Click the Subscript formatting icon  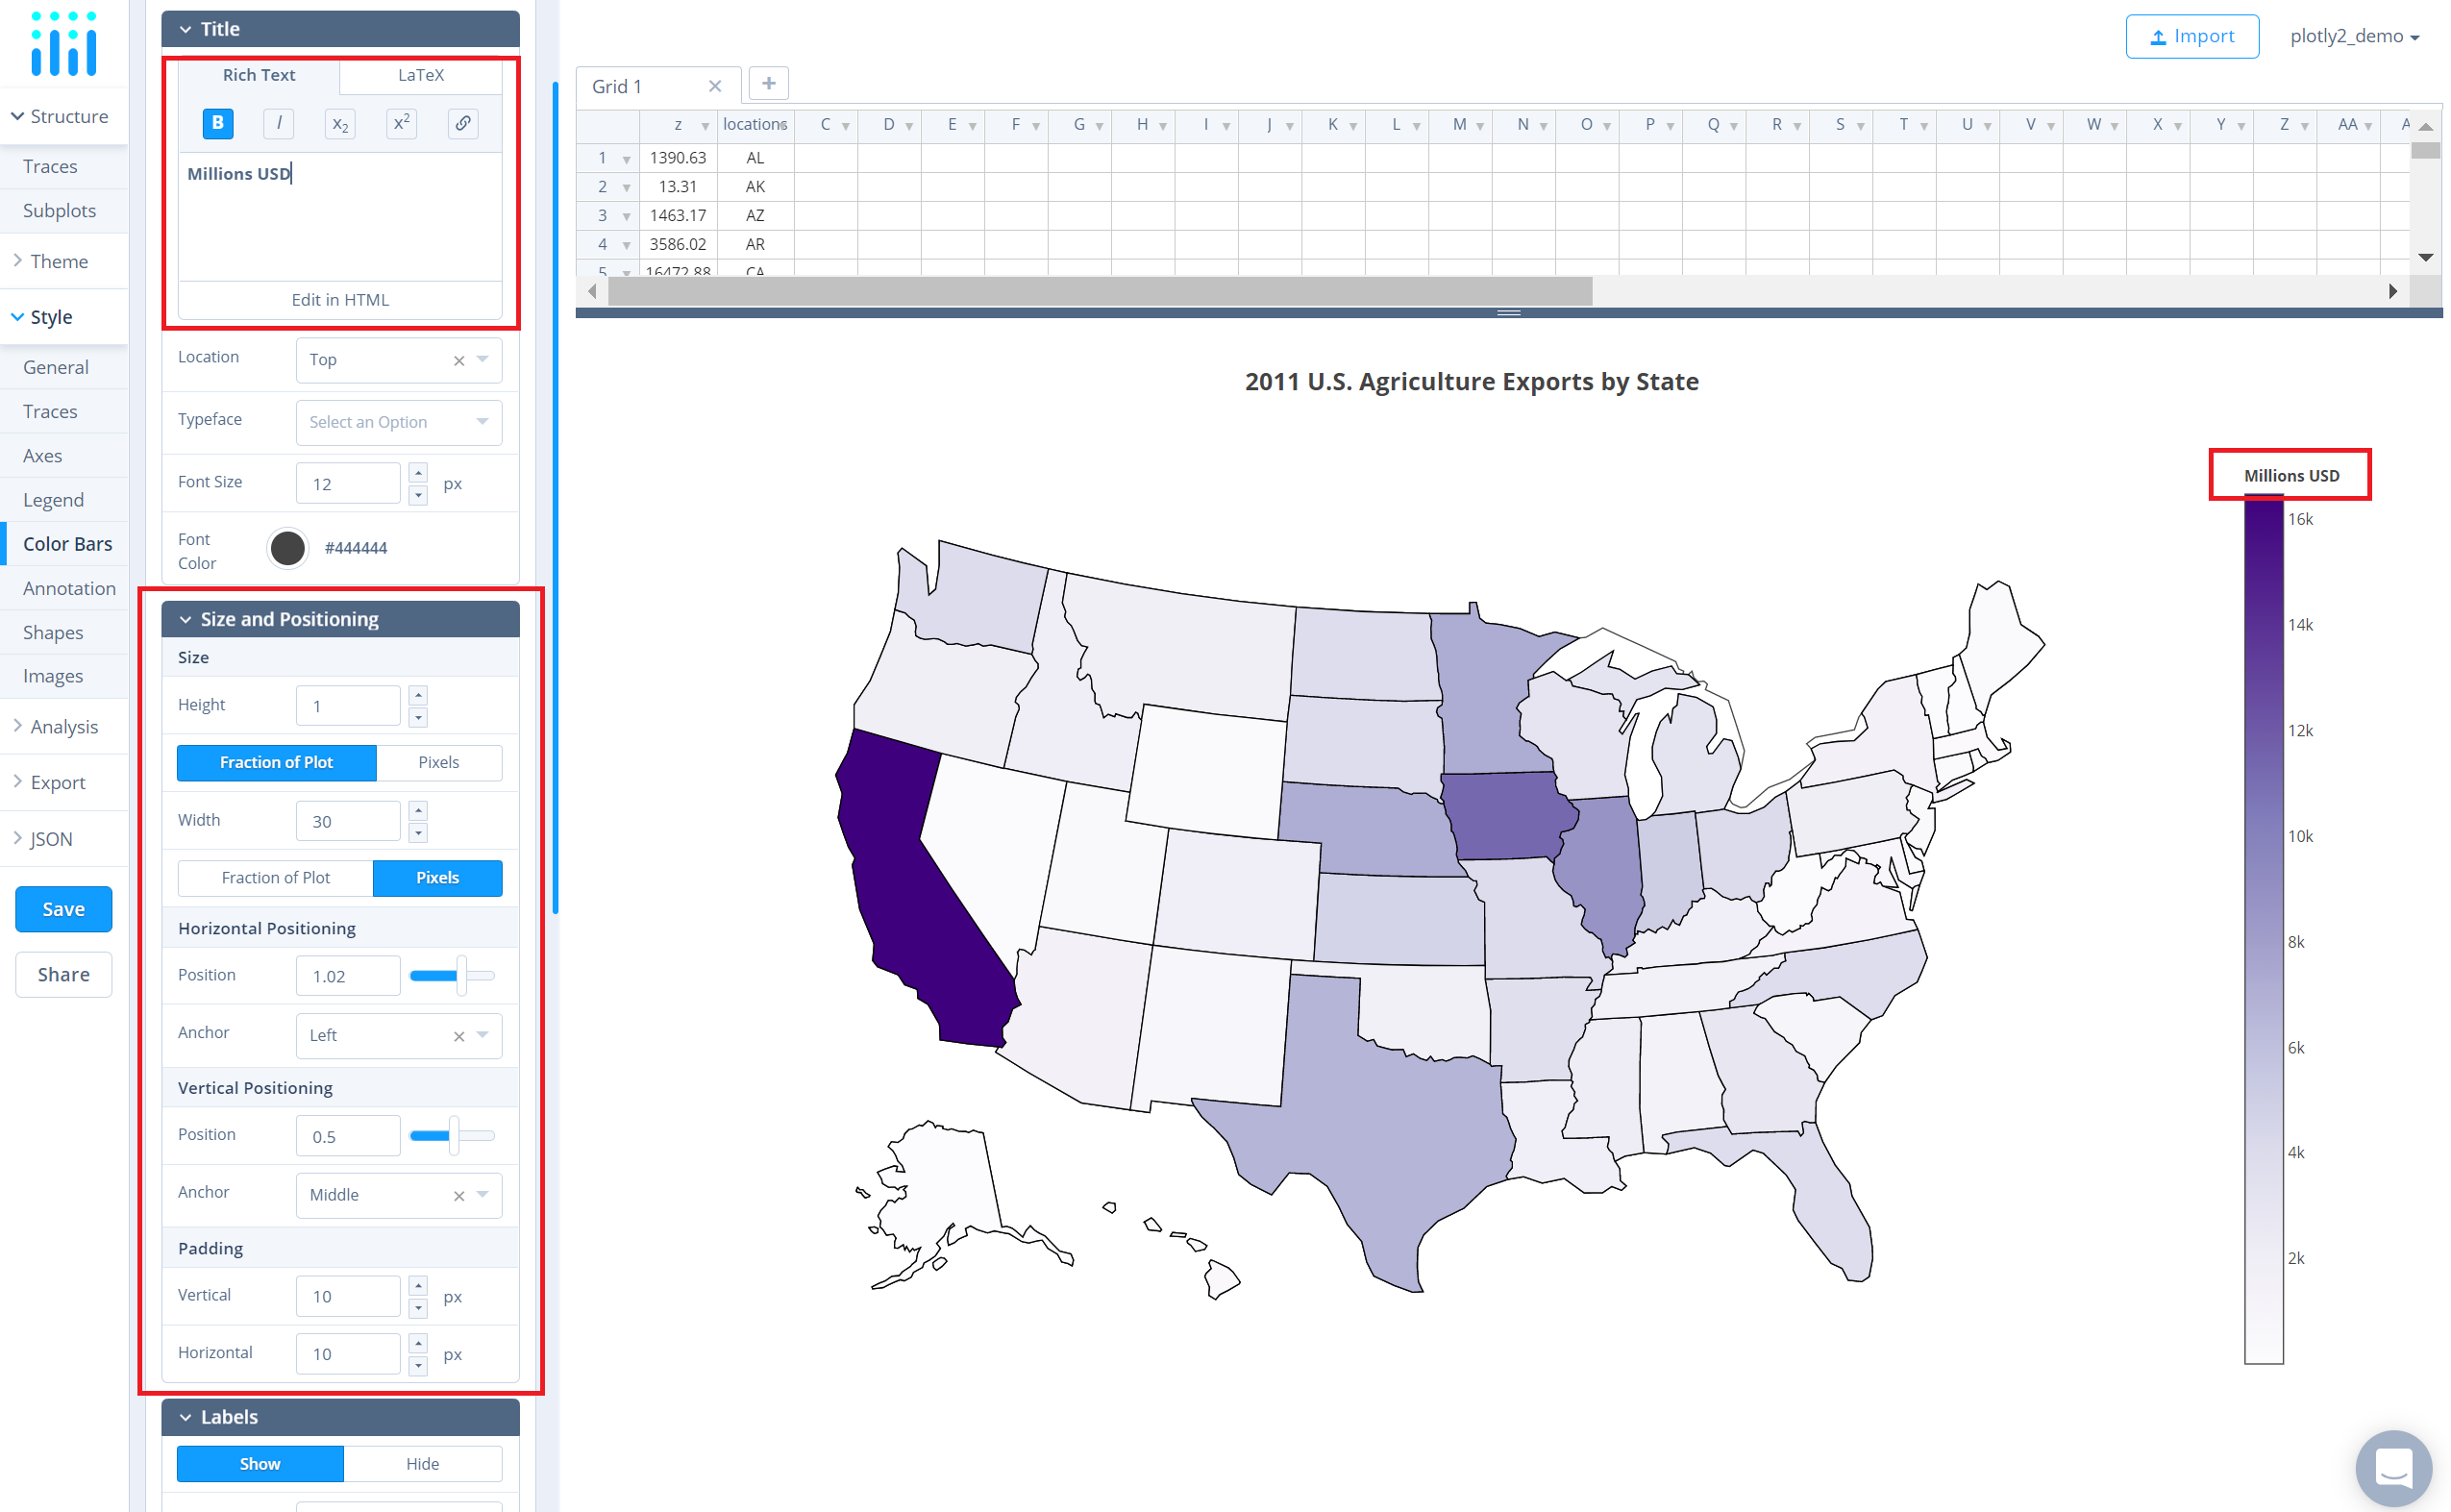click(x=339, y=122)
